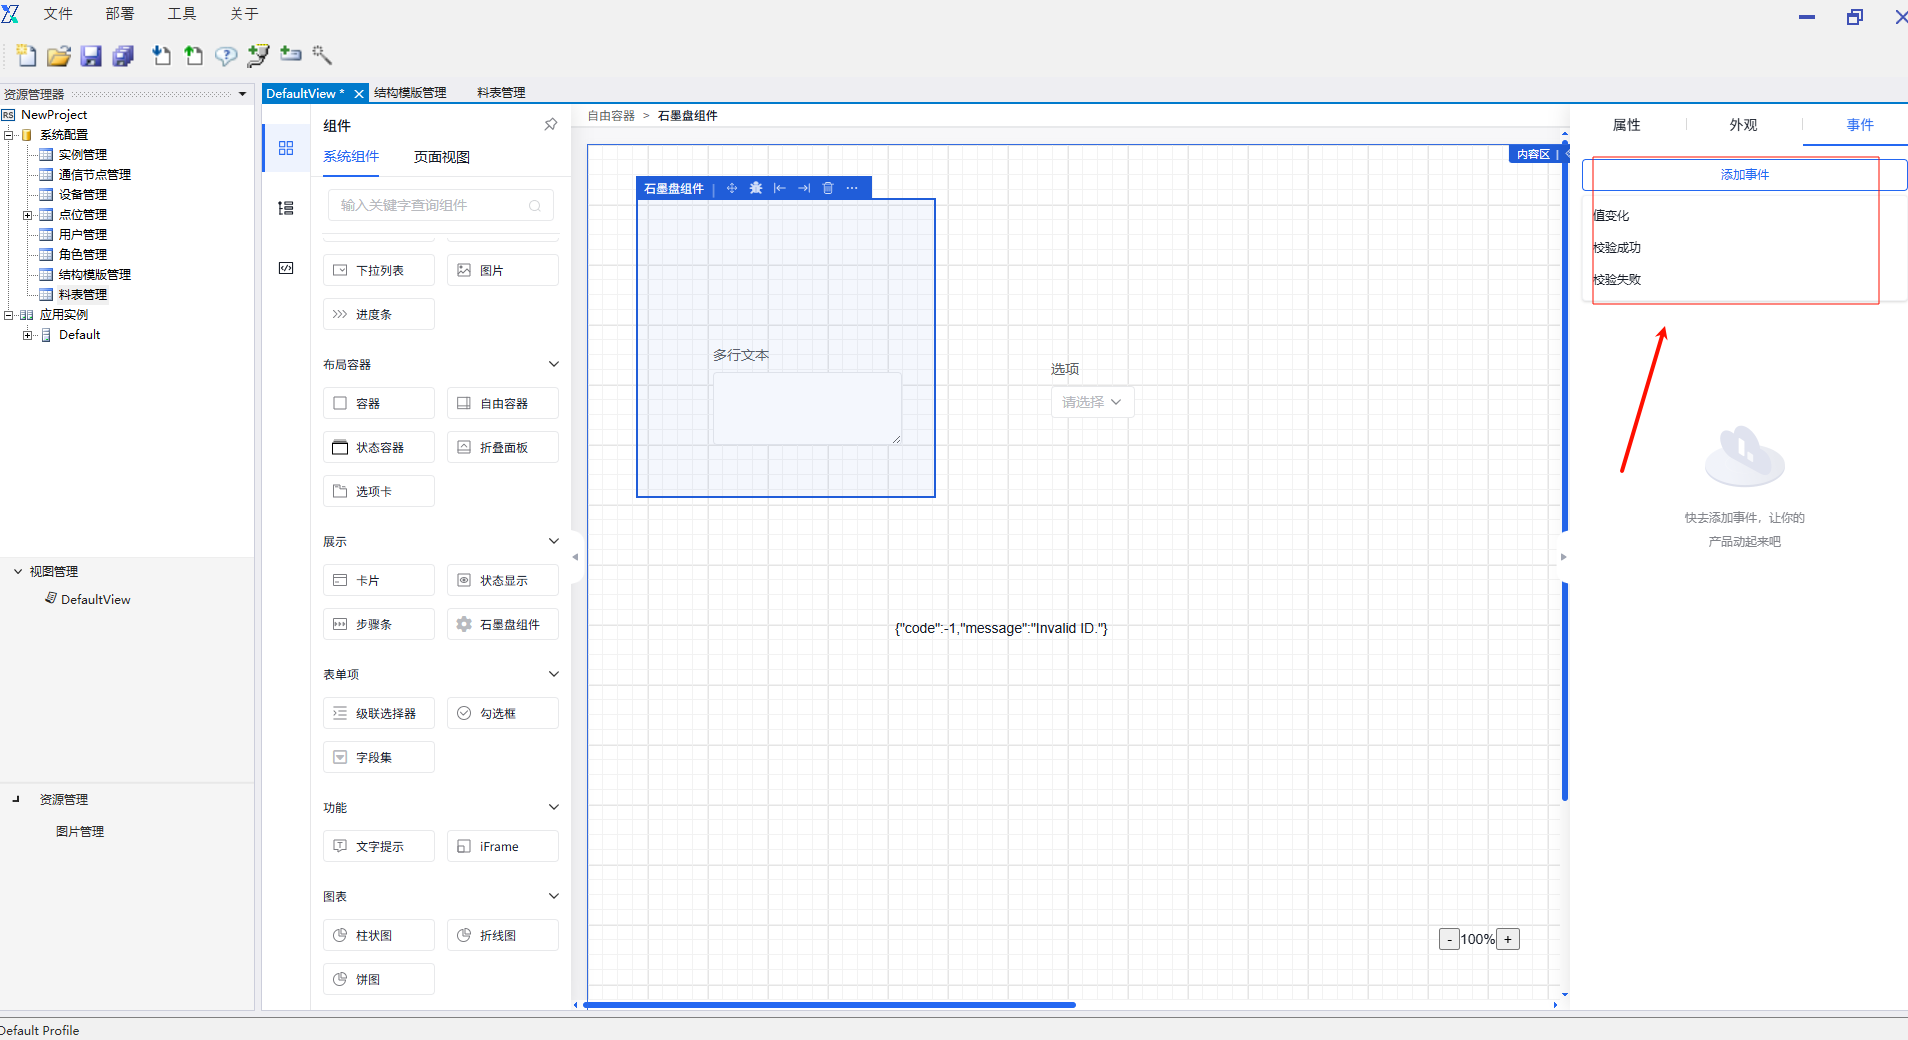The image size is (1908, 1040).
Task: Click the import (blue down arrow) toolbar icon
Action: (161, 56)
